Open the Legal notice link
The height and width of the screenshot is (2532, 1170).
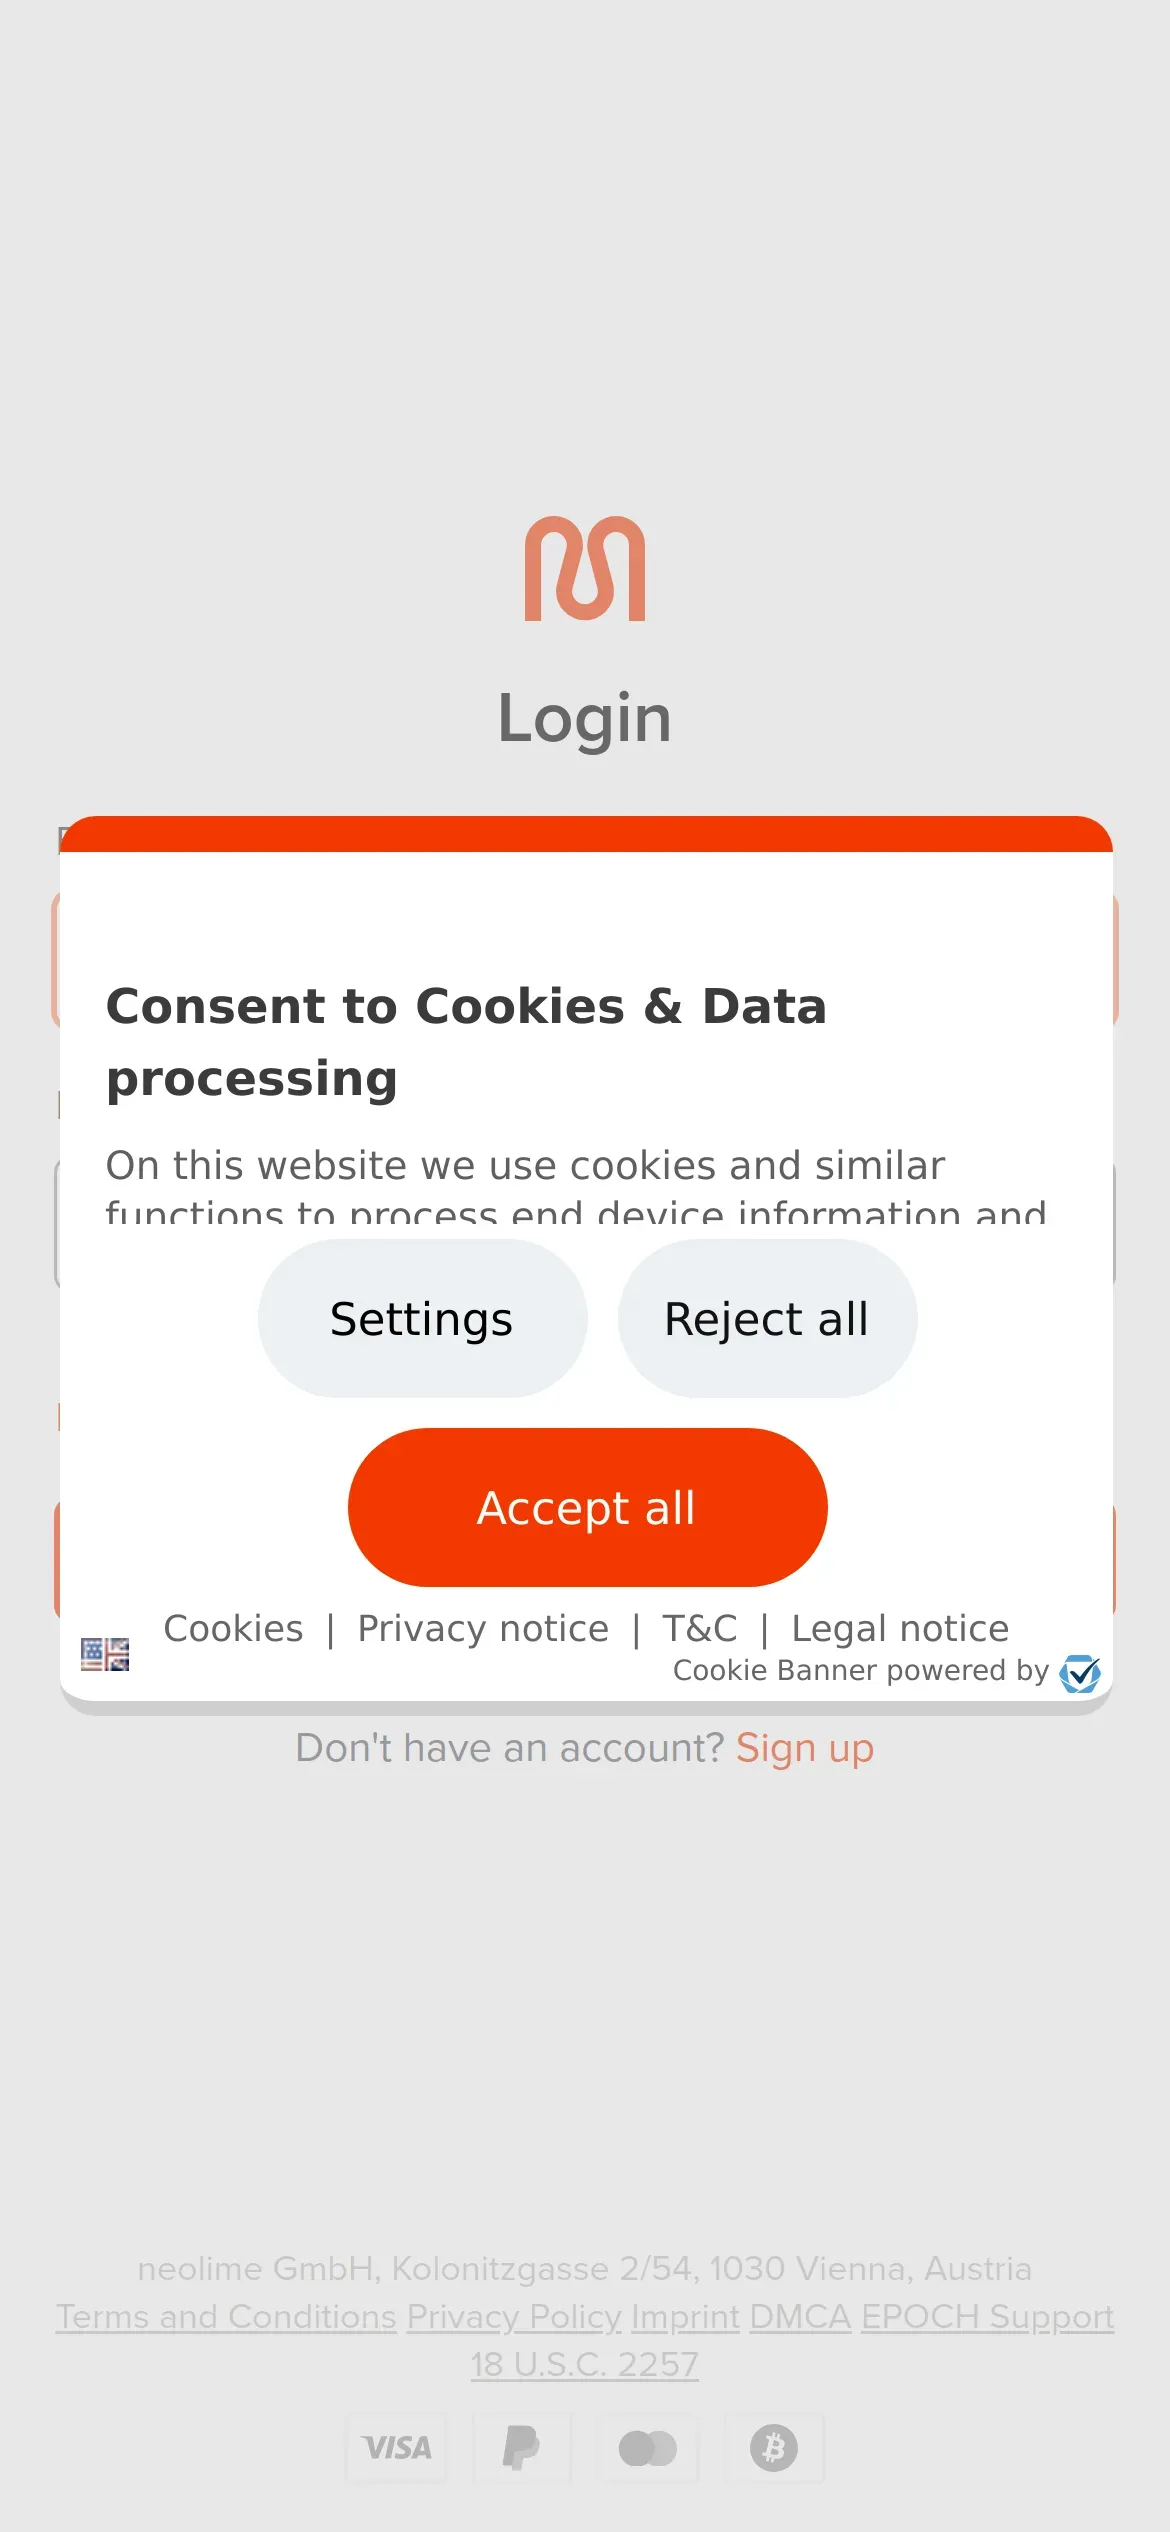click(x=900, y=1629)
